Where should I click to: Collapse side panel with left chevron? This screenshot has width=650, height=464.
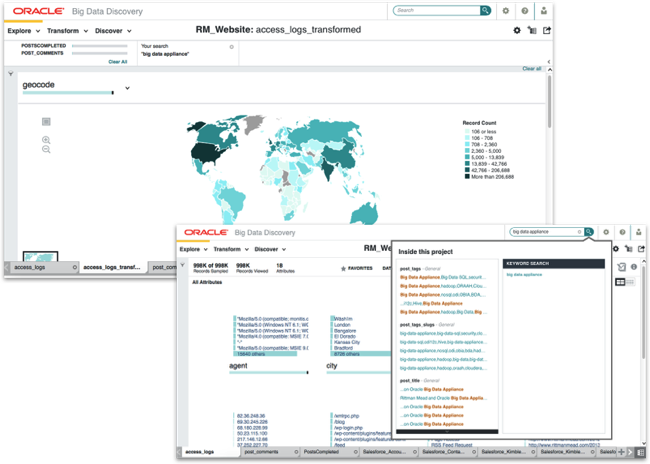click(549, 62)
